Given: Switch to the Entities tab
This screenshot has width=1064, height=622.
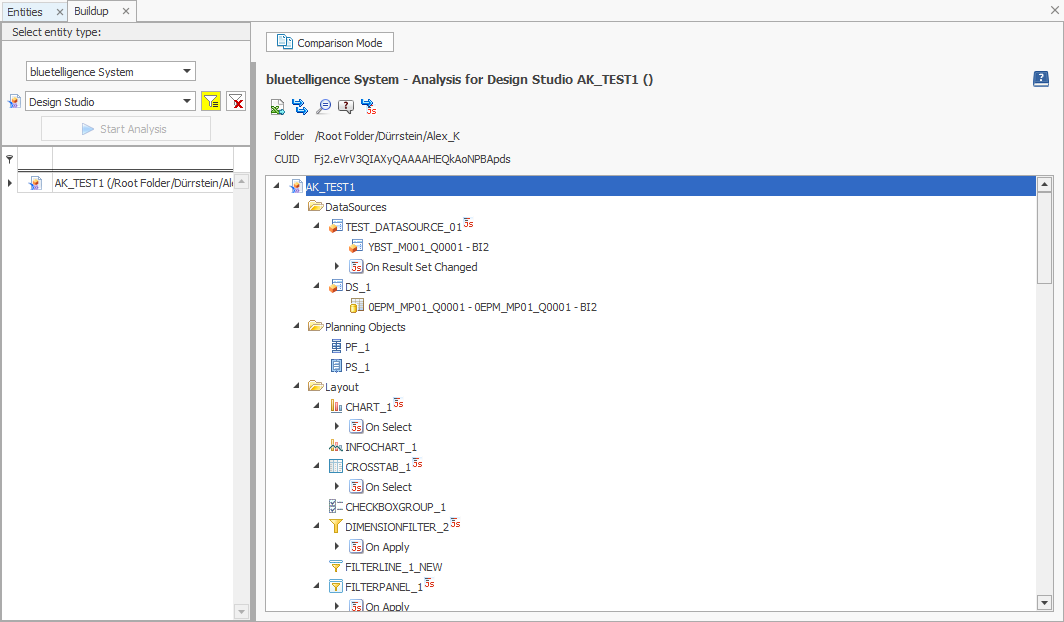Looking at the screenshot, I should pyautogui.click(x=25, y=11).
